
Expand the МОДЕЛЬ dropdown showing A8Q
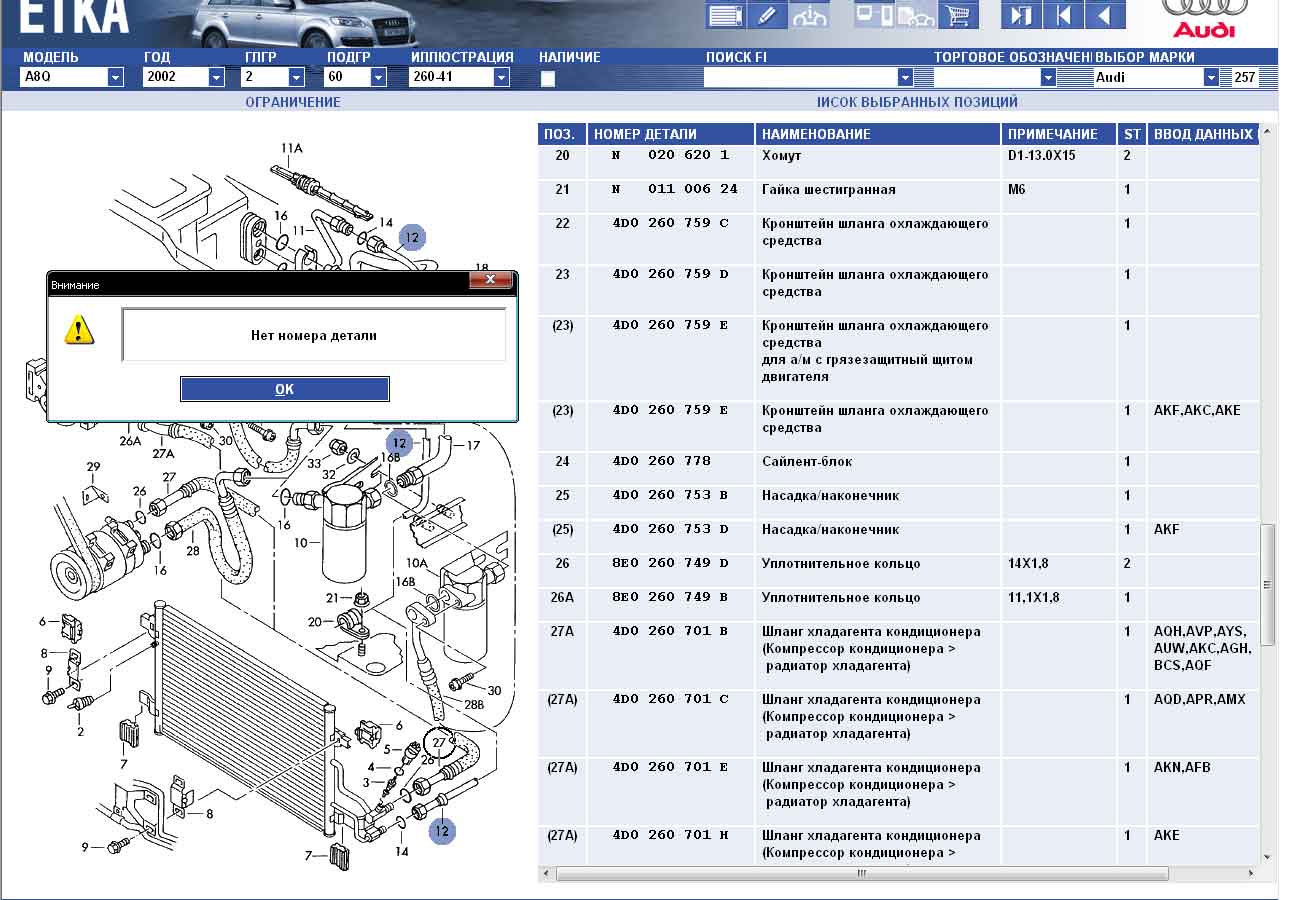click(115, 77)
